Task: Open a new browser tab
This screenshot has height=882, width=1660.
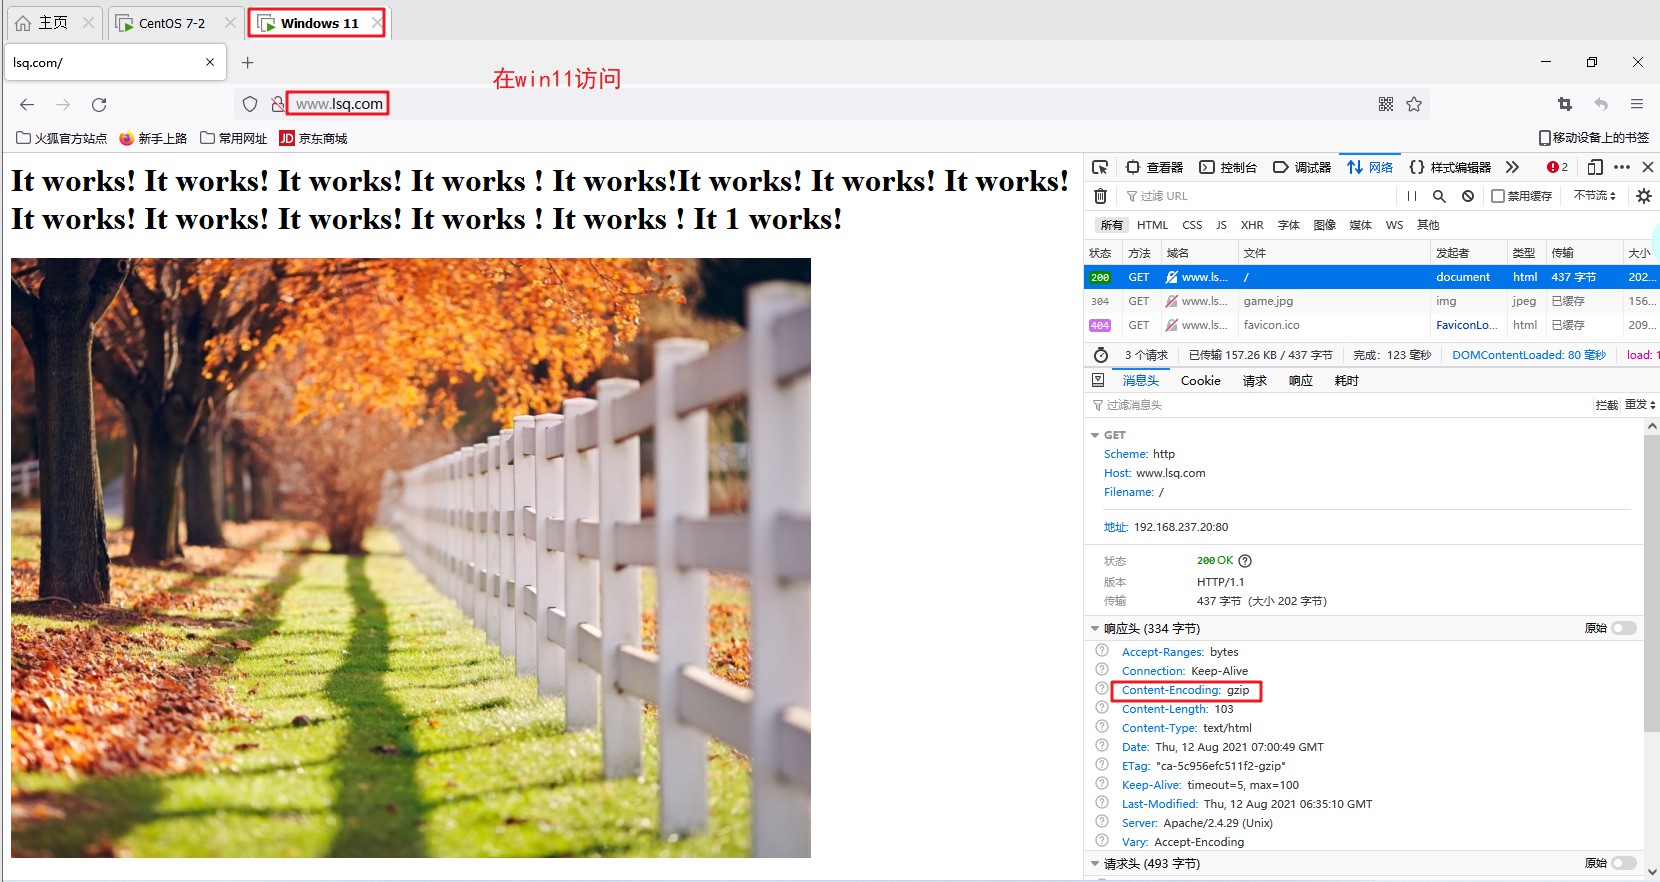Action: tap(248, 62)
